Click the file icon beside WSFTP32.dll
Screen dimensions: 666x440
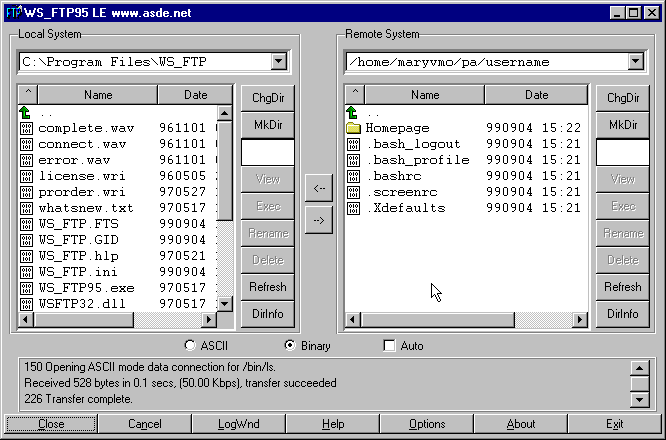[x=26, y=305]
